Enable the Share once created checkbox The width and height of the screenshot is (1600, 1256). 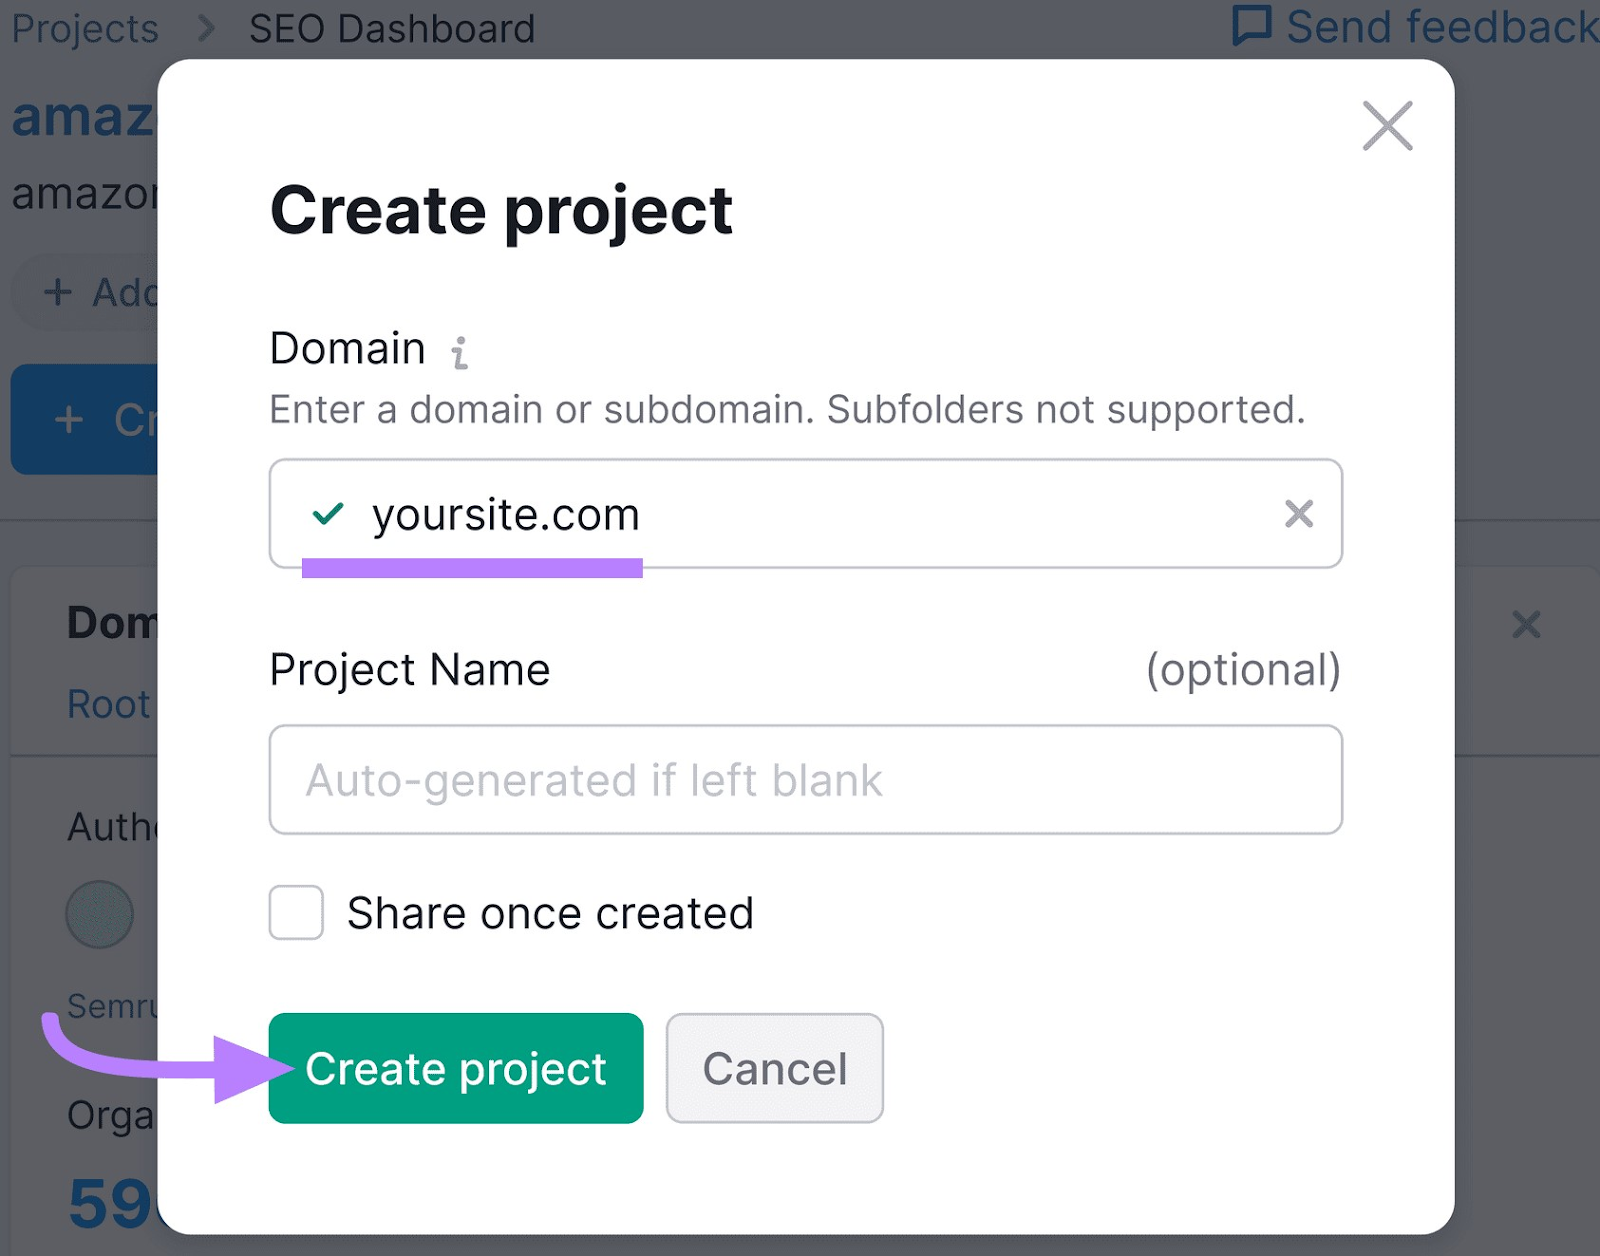pos(294,912)
